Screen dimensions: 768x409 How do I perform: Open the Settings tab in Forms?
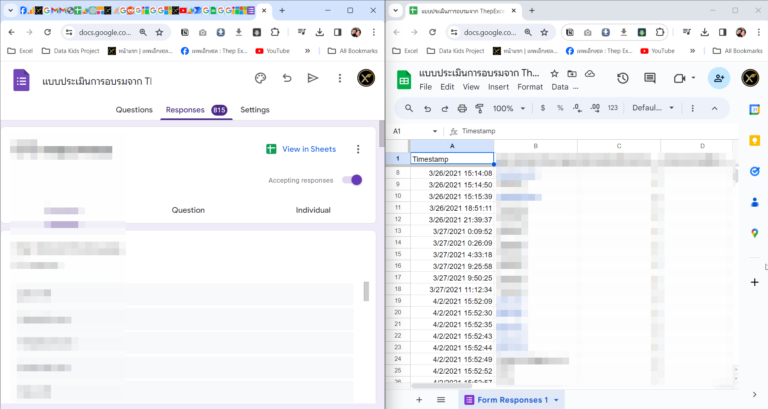tap(255, 110)
